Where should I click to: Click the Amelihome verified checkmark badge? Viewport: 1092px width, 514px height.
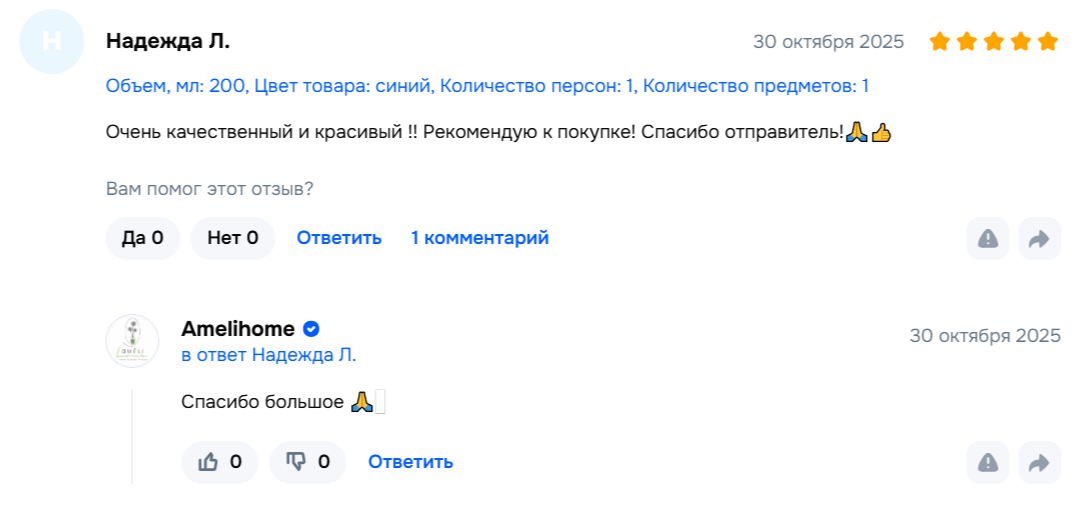(x=311, y=329)
